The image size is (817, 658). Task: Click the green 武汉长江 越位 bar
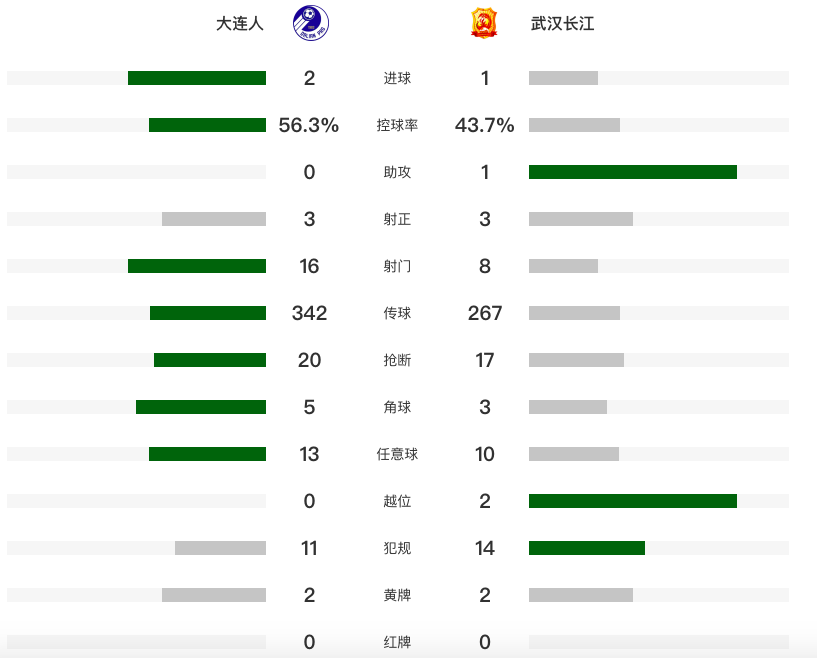633,501
